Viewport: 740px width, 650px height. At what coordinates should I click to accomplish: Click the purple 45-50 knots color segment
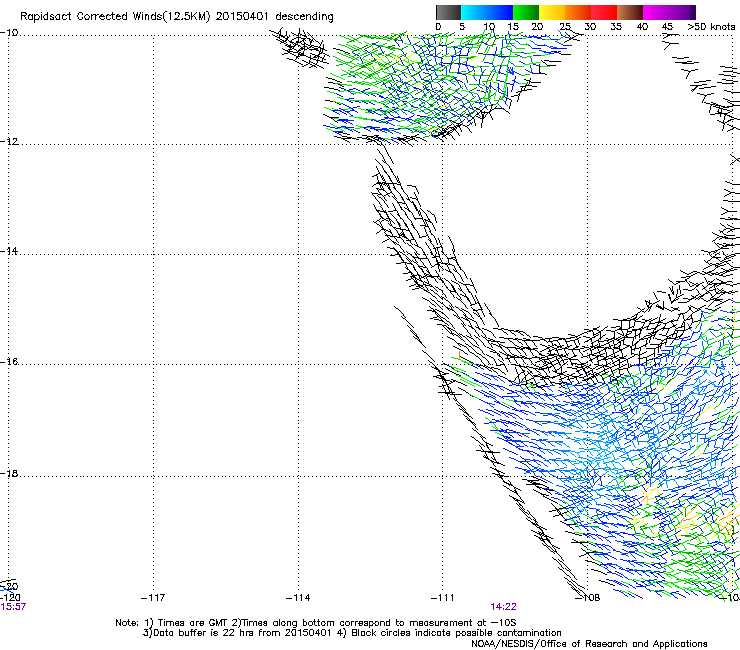tap(682, 12)
